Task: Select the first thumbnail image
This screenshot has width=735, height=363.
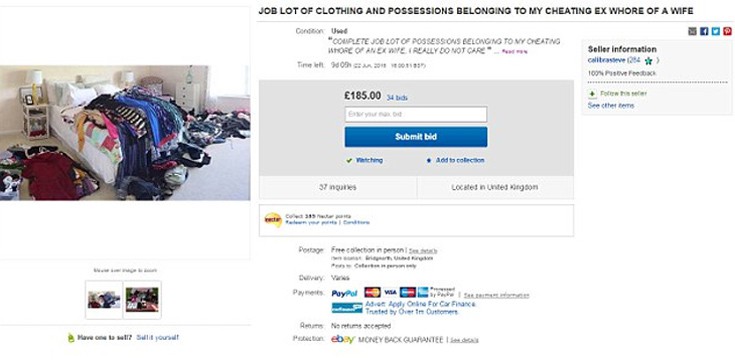Action: pos(104,300)
